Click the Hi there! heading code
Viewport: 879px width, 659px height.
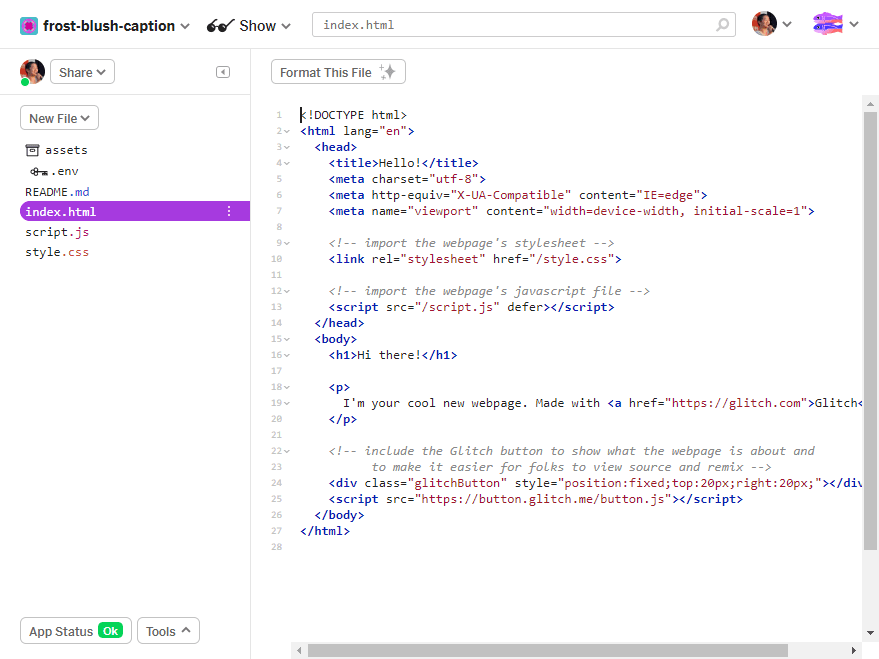(x=393, y=355)
